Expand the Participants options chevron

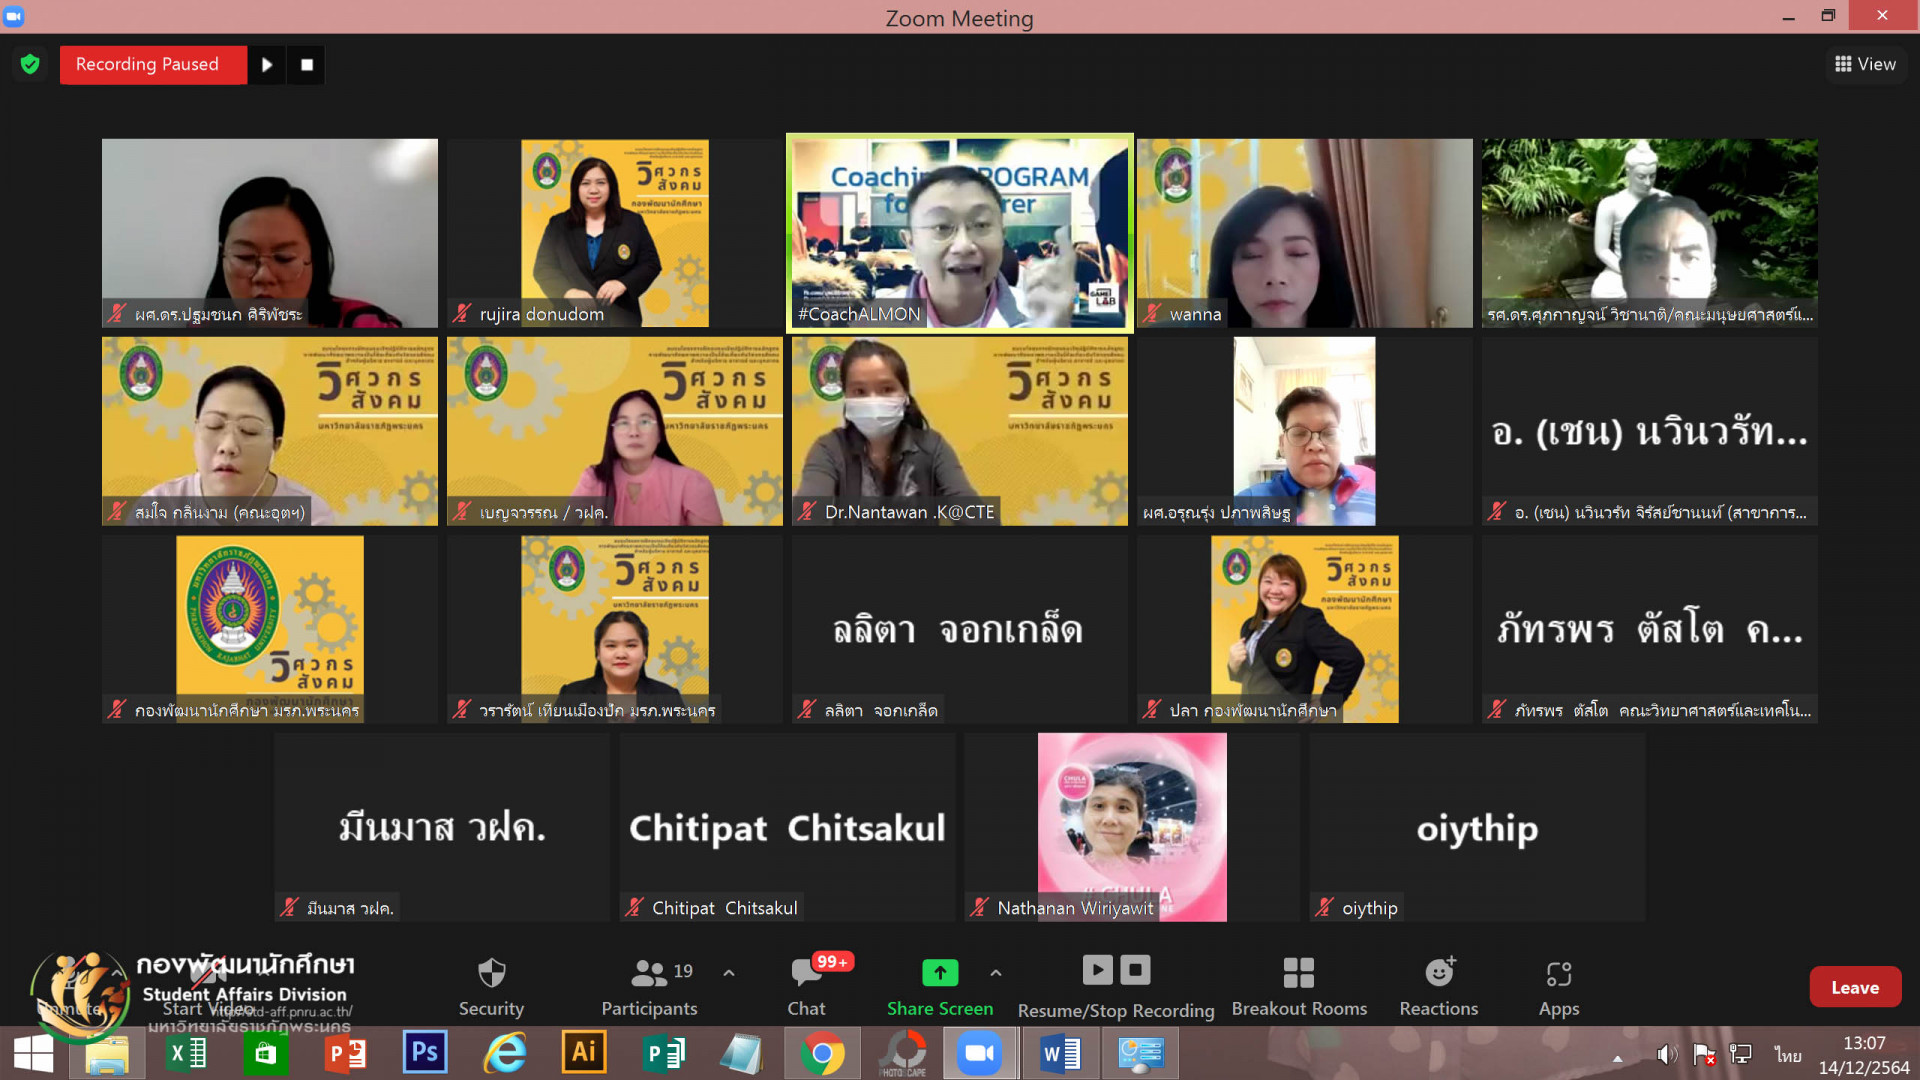[729, 972]
